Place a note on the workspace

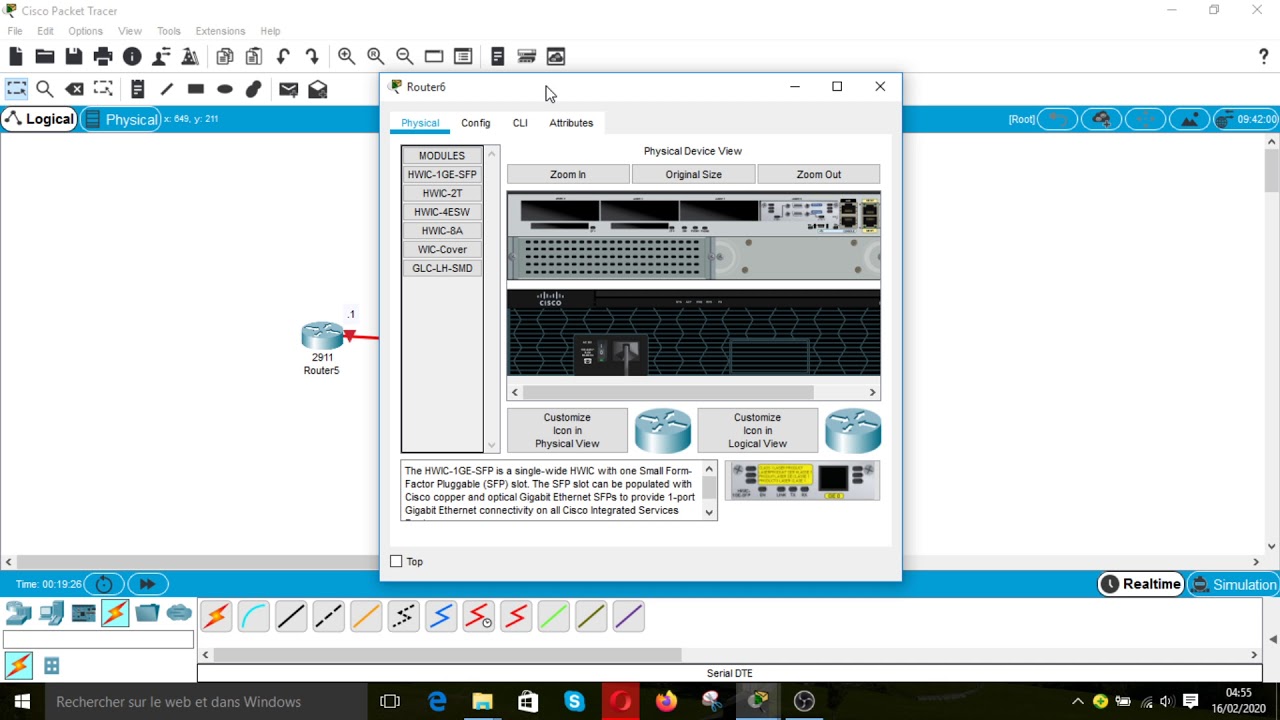coord(137,89)
